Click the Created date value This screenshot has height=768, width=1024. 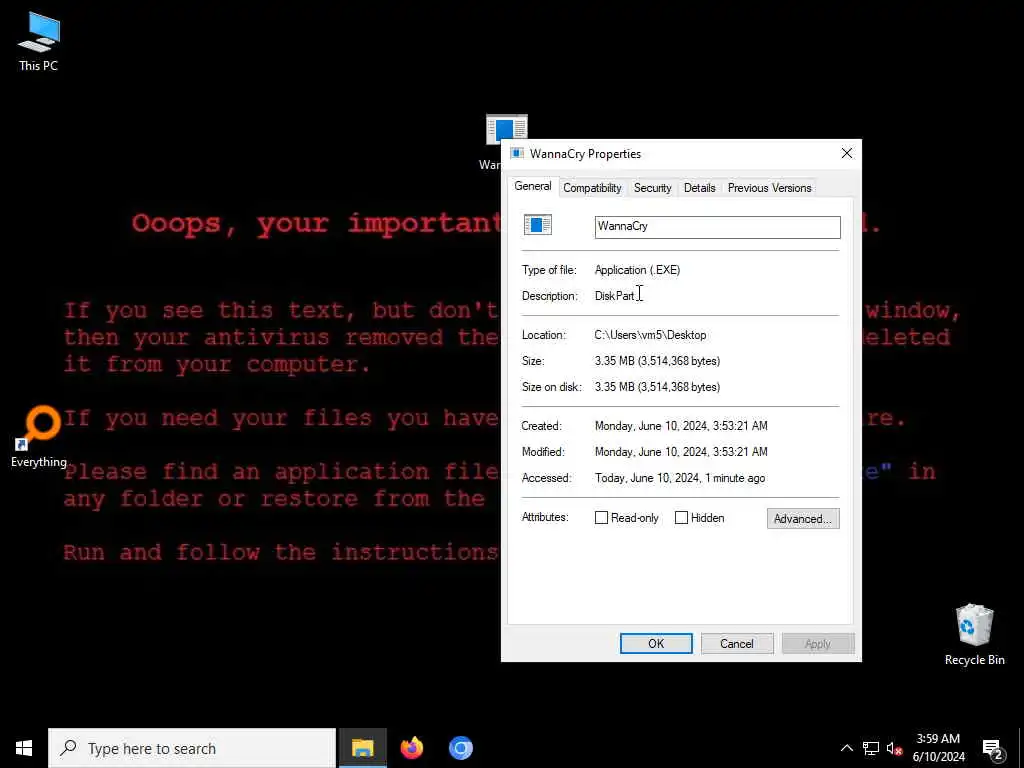[680, 426]
